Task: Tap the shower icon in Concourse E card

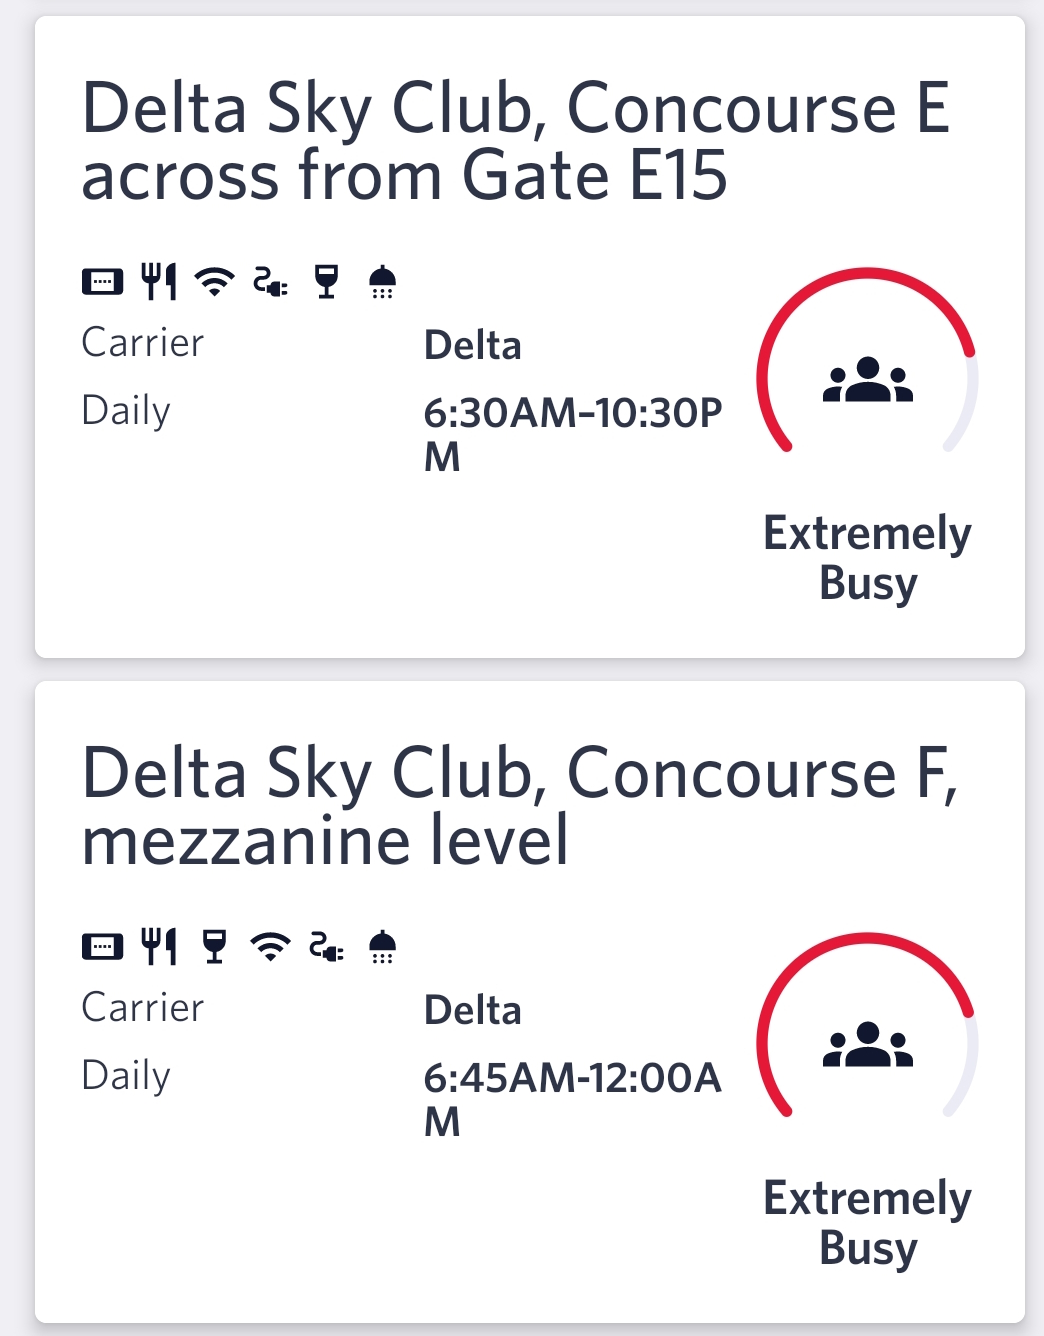Action: click(382, 282)
